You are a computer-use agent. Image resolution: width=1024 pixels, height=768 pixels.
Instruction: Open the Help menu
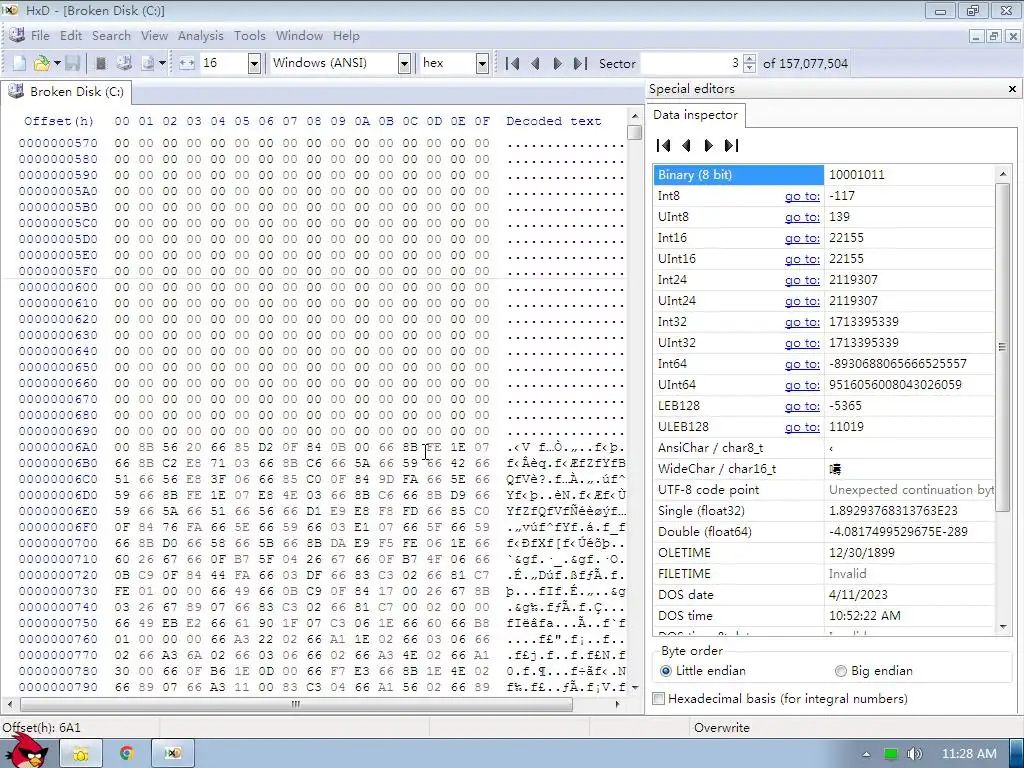click(x=346, y=36)
